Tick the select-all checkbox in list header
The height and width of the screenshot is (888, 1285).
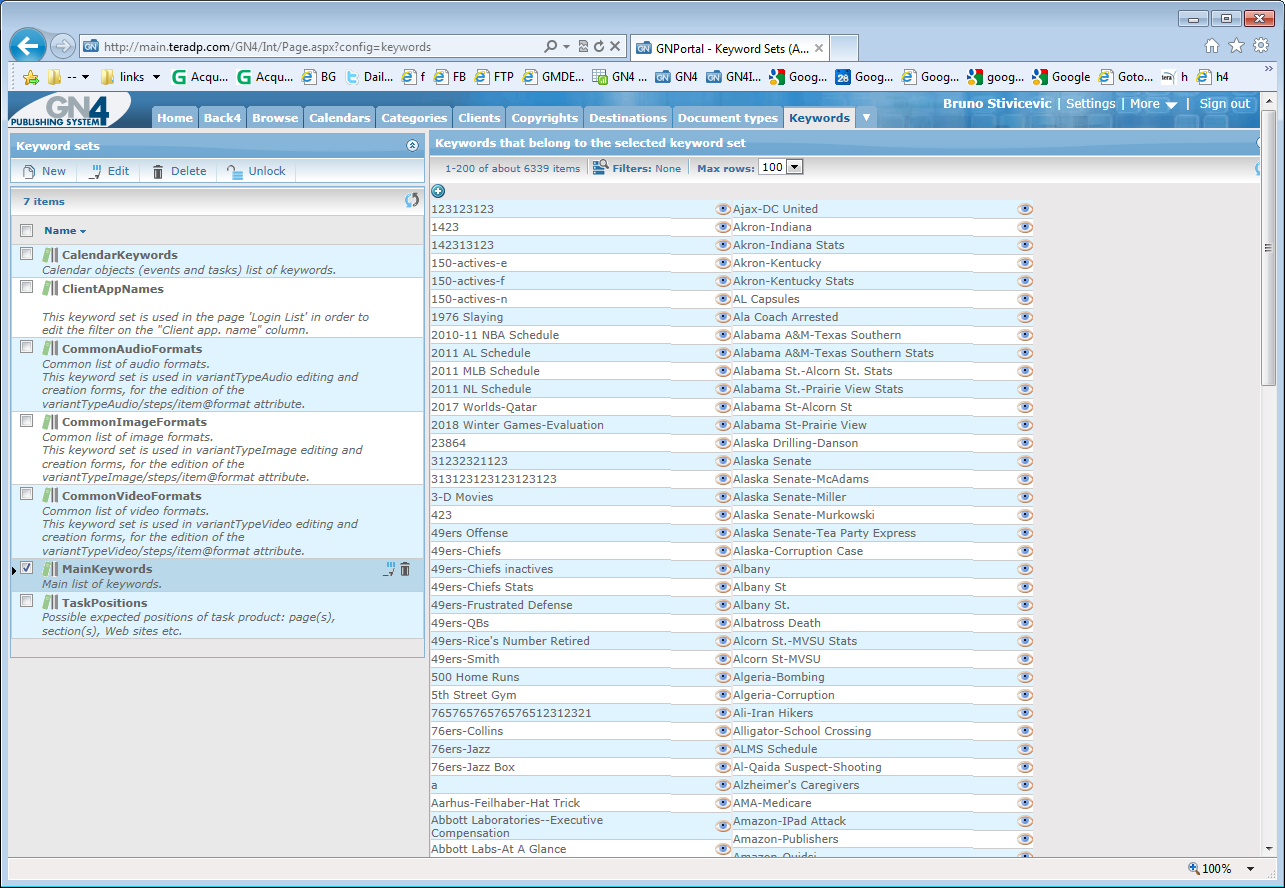pyautogui.click(x=27, y=231)
